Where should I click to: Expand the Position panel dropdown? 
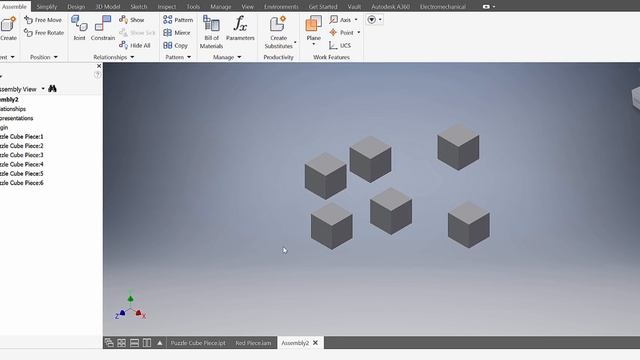click(x=56, y=57)
